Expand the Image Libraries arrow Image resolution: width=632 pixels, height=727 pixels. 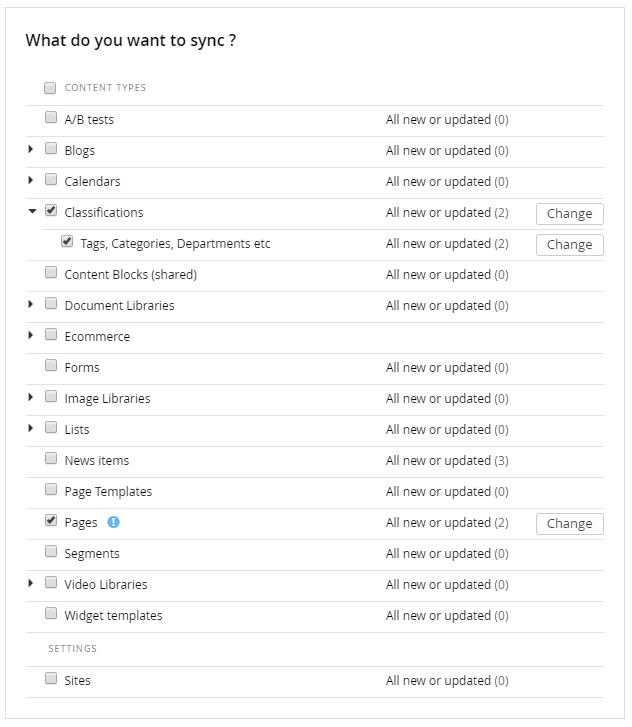click(32, 397)
